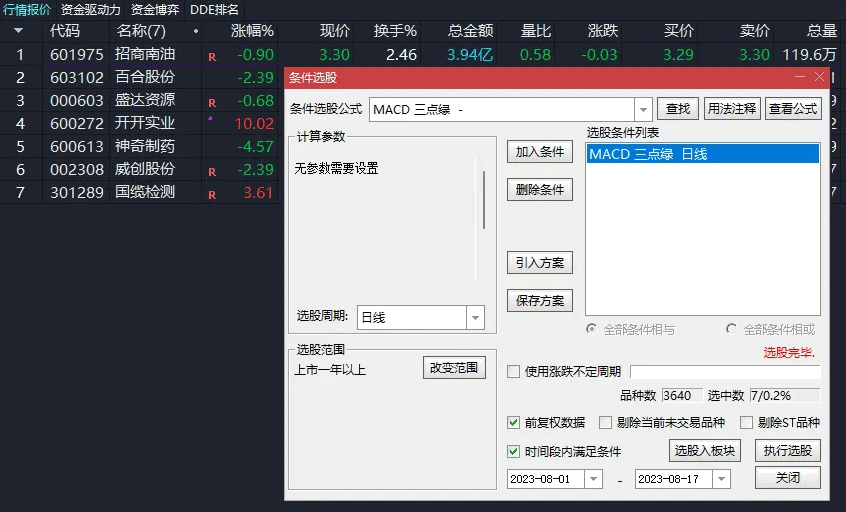Click the 计算参数 panel scrollbar
The width and height of the screenshot is (846, 512).
tap(483, 200)
